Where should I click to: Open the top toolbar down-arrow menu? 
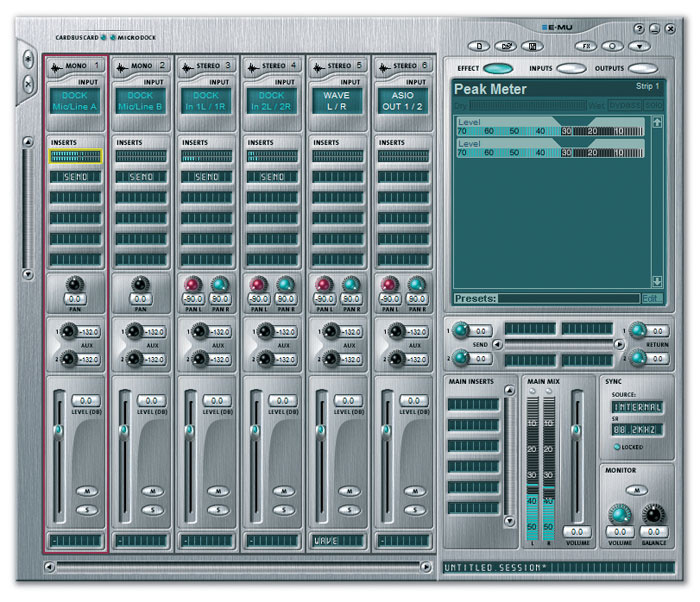pos(638,46)
